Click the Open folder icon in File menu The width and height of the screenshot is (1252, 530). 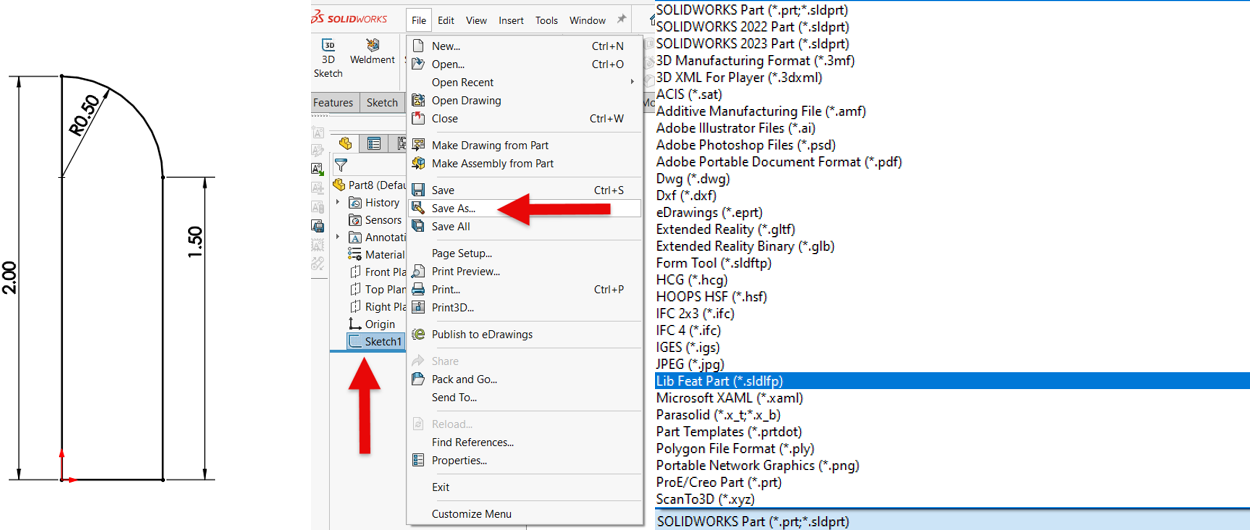(x=418, y=64)
